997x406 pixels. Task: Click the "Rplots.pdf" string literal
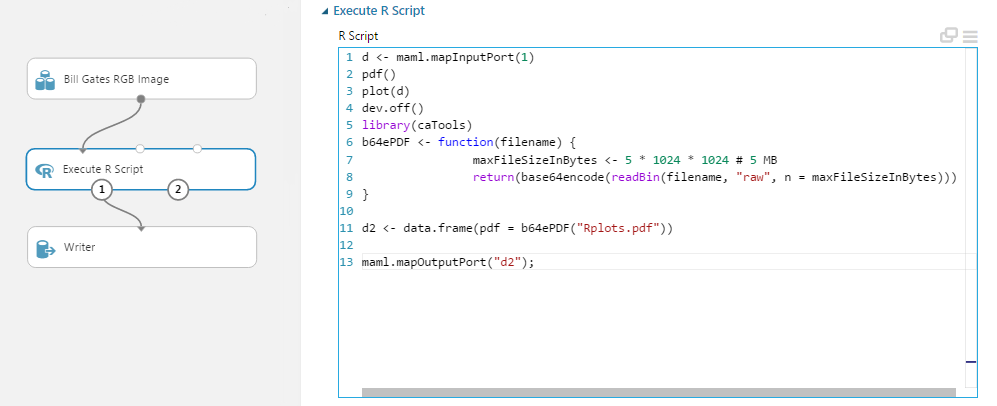point(617,228)
